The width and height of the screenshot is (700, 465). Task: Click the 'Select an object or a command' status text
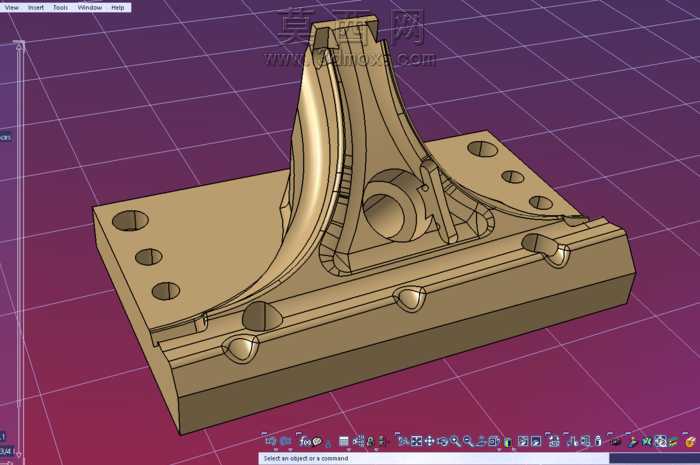(306, 458)
